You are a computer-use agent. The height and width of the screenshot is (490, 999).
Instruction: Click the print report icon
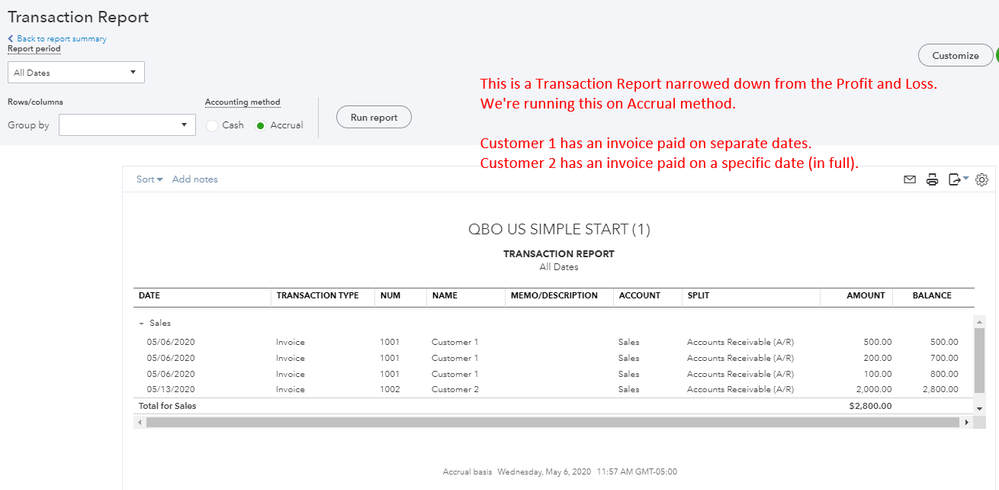click(x=932, y=180)
